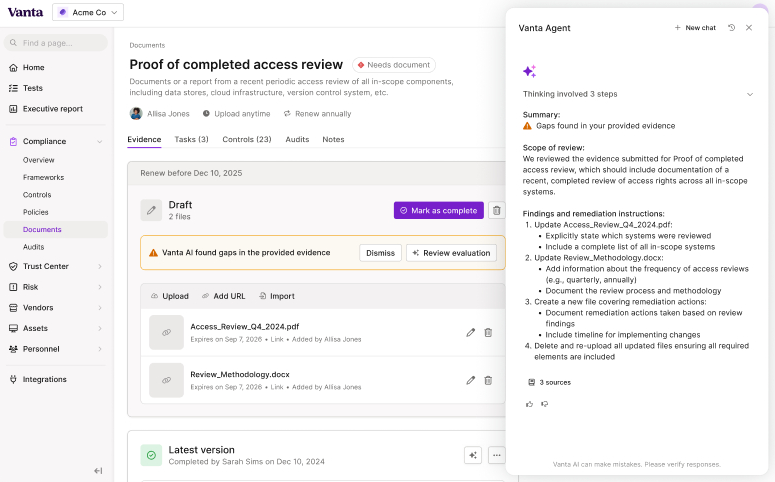Expand Thinking involved 3 steps chevron
This screenshot has height=482, width=775.
750,94
